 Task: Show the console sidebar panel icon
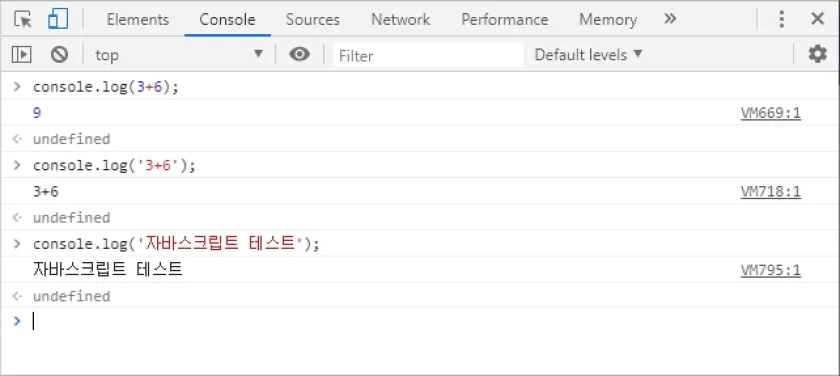[x=21, y=54]
